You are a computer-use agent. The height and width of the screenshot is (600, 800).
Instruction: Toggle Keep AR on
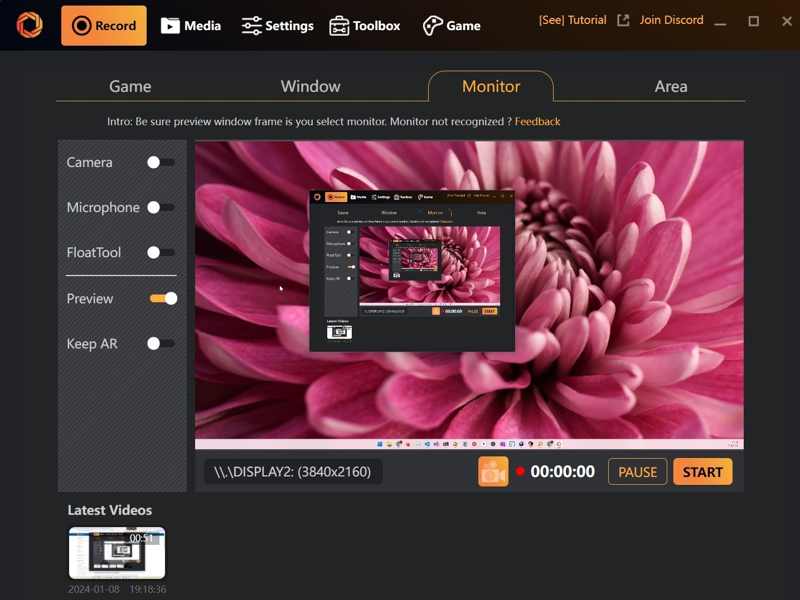coord(161,343)
